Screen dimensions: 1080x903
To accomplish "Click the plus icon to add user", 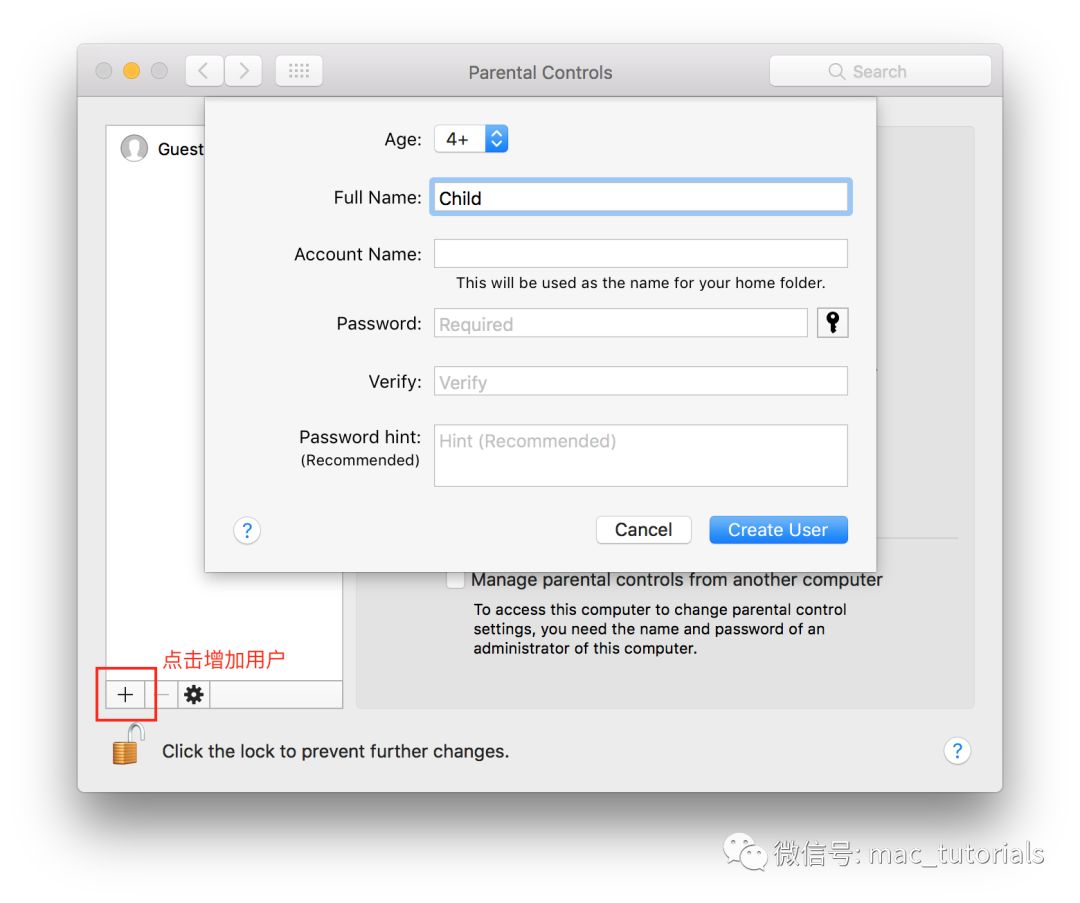I will coord(125,695).
